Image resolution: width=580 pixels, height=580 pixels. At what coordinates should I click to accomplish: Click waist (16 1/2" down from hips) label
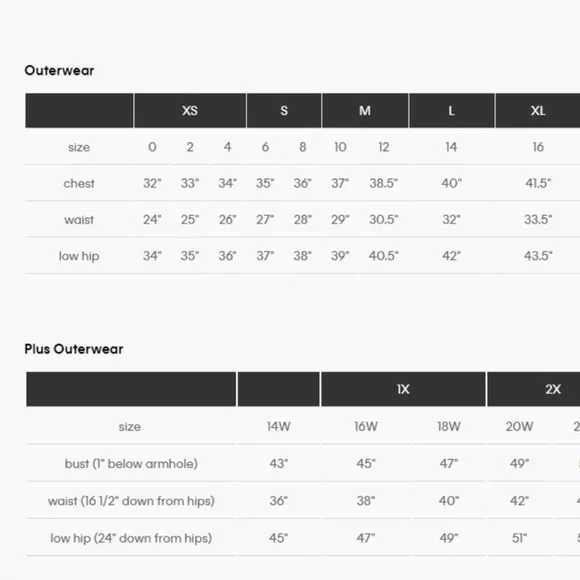(x=131, y=501)
